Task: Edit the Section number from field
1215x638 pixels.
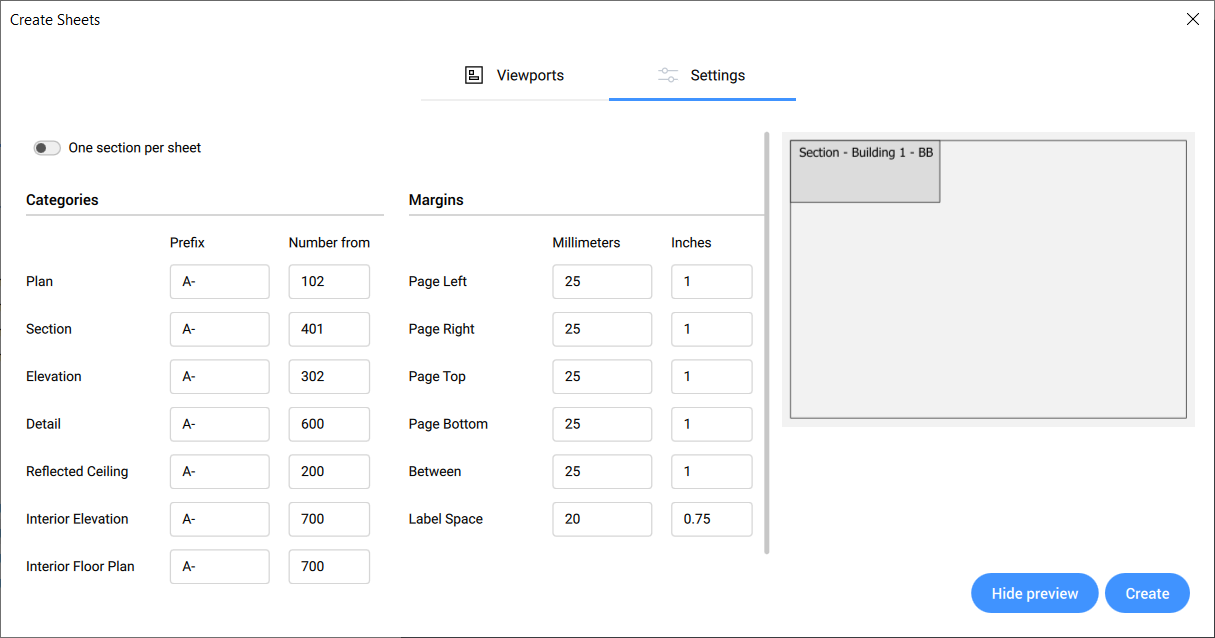Action: click(x=329, y=329)
